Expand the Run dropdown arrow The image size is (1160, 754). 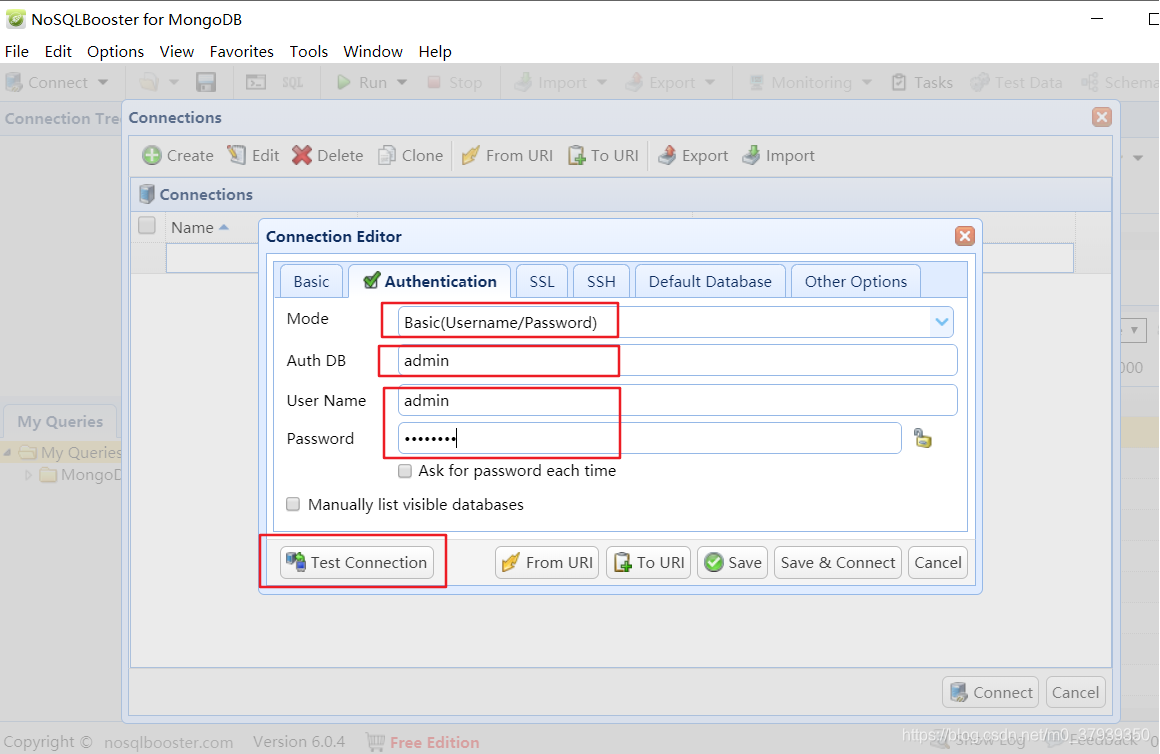tap(402, 82)
